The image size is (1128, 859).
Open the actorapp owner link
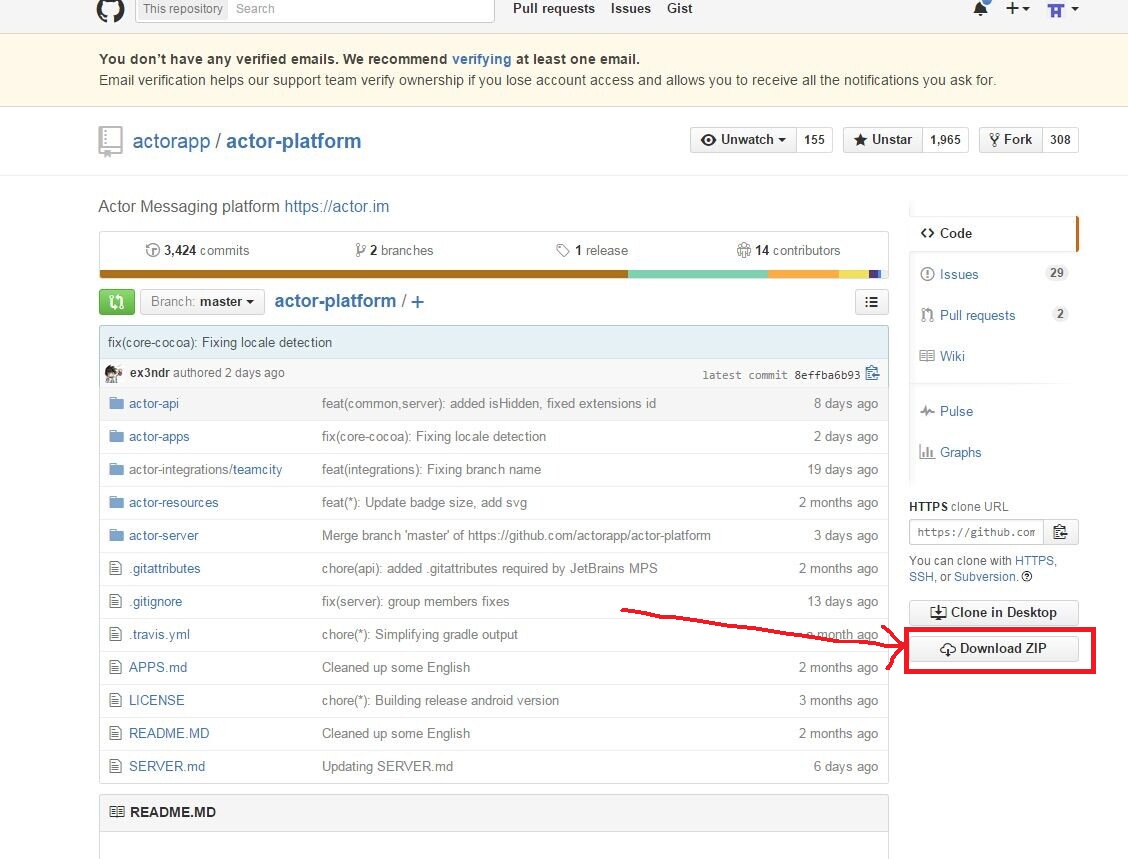[171, 141]
